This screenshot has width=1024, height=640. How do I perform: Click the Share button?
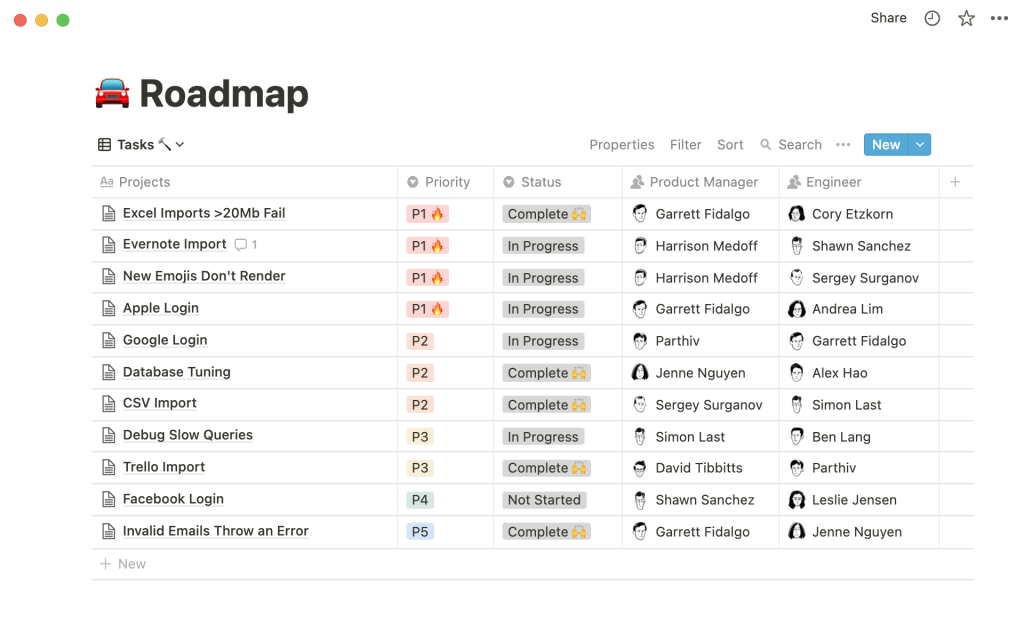point(888,18)
